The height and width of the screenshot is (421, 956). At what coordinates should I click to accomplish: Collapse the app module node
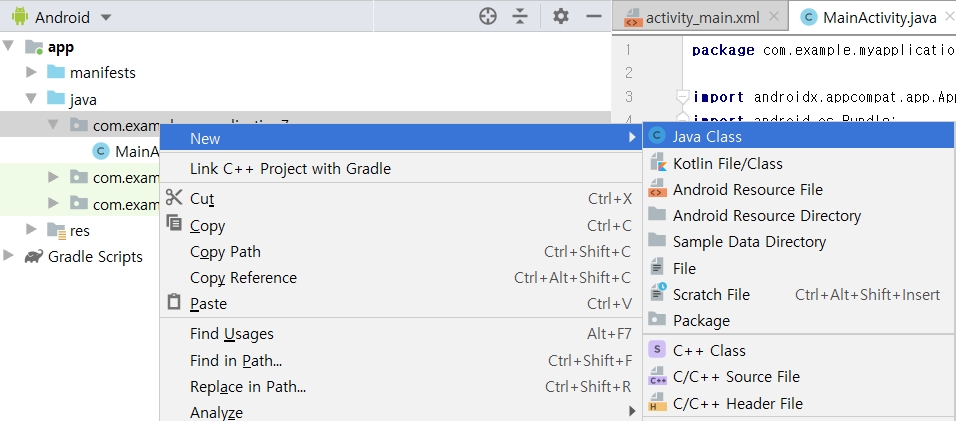(x=9, y=46)
